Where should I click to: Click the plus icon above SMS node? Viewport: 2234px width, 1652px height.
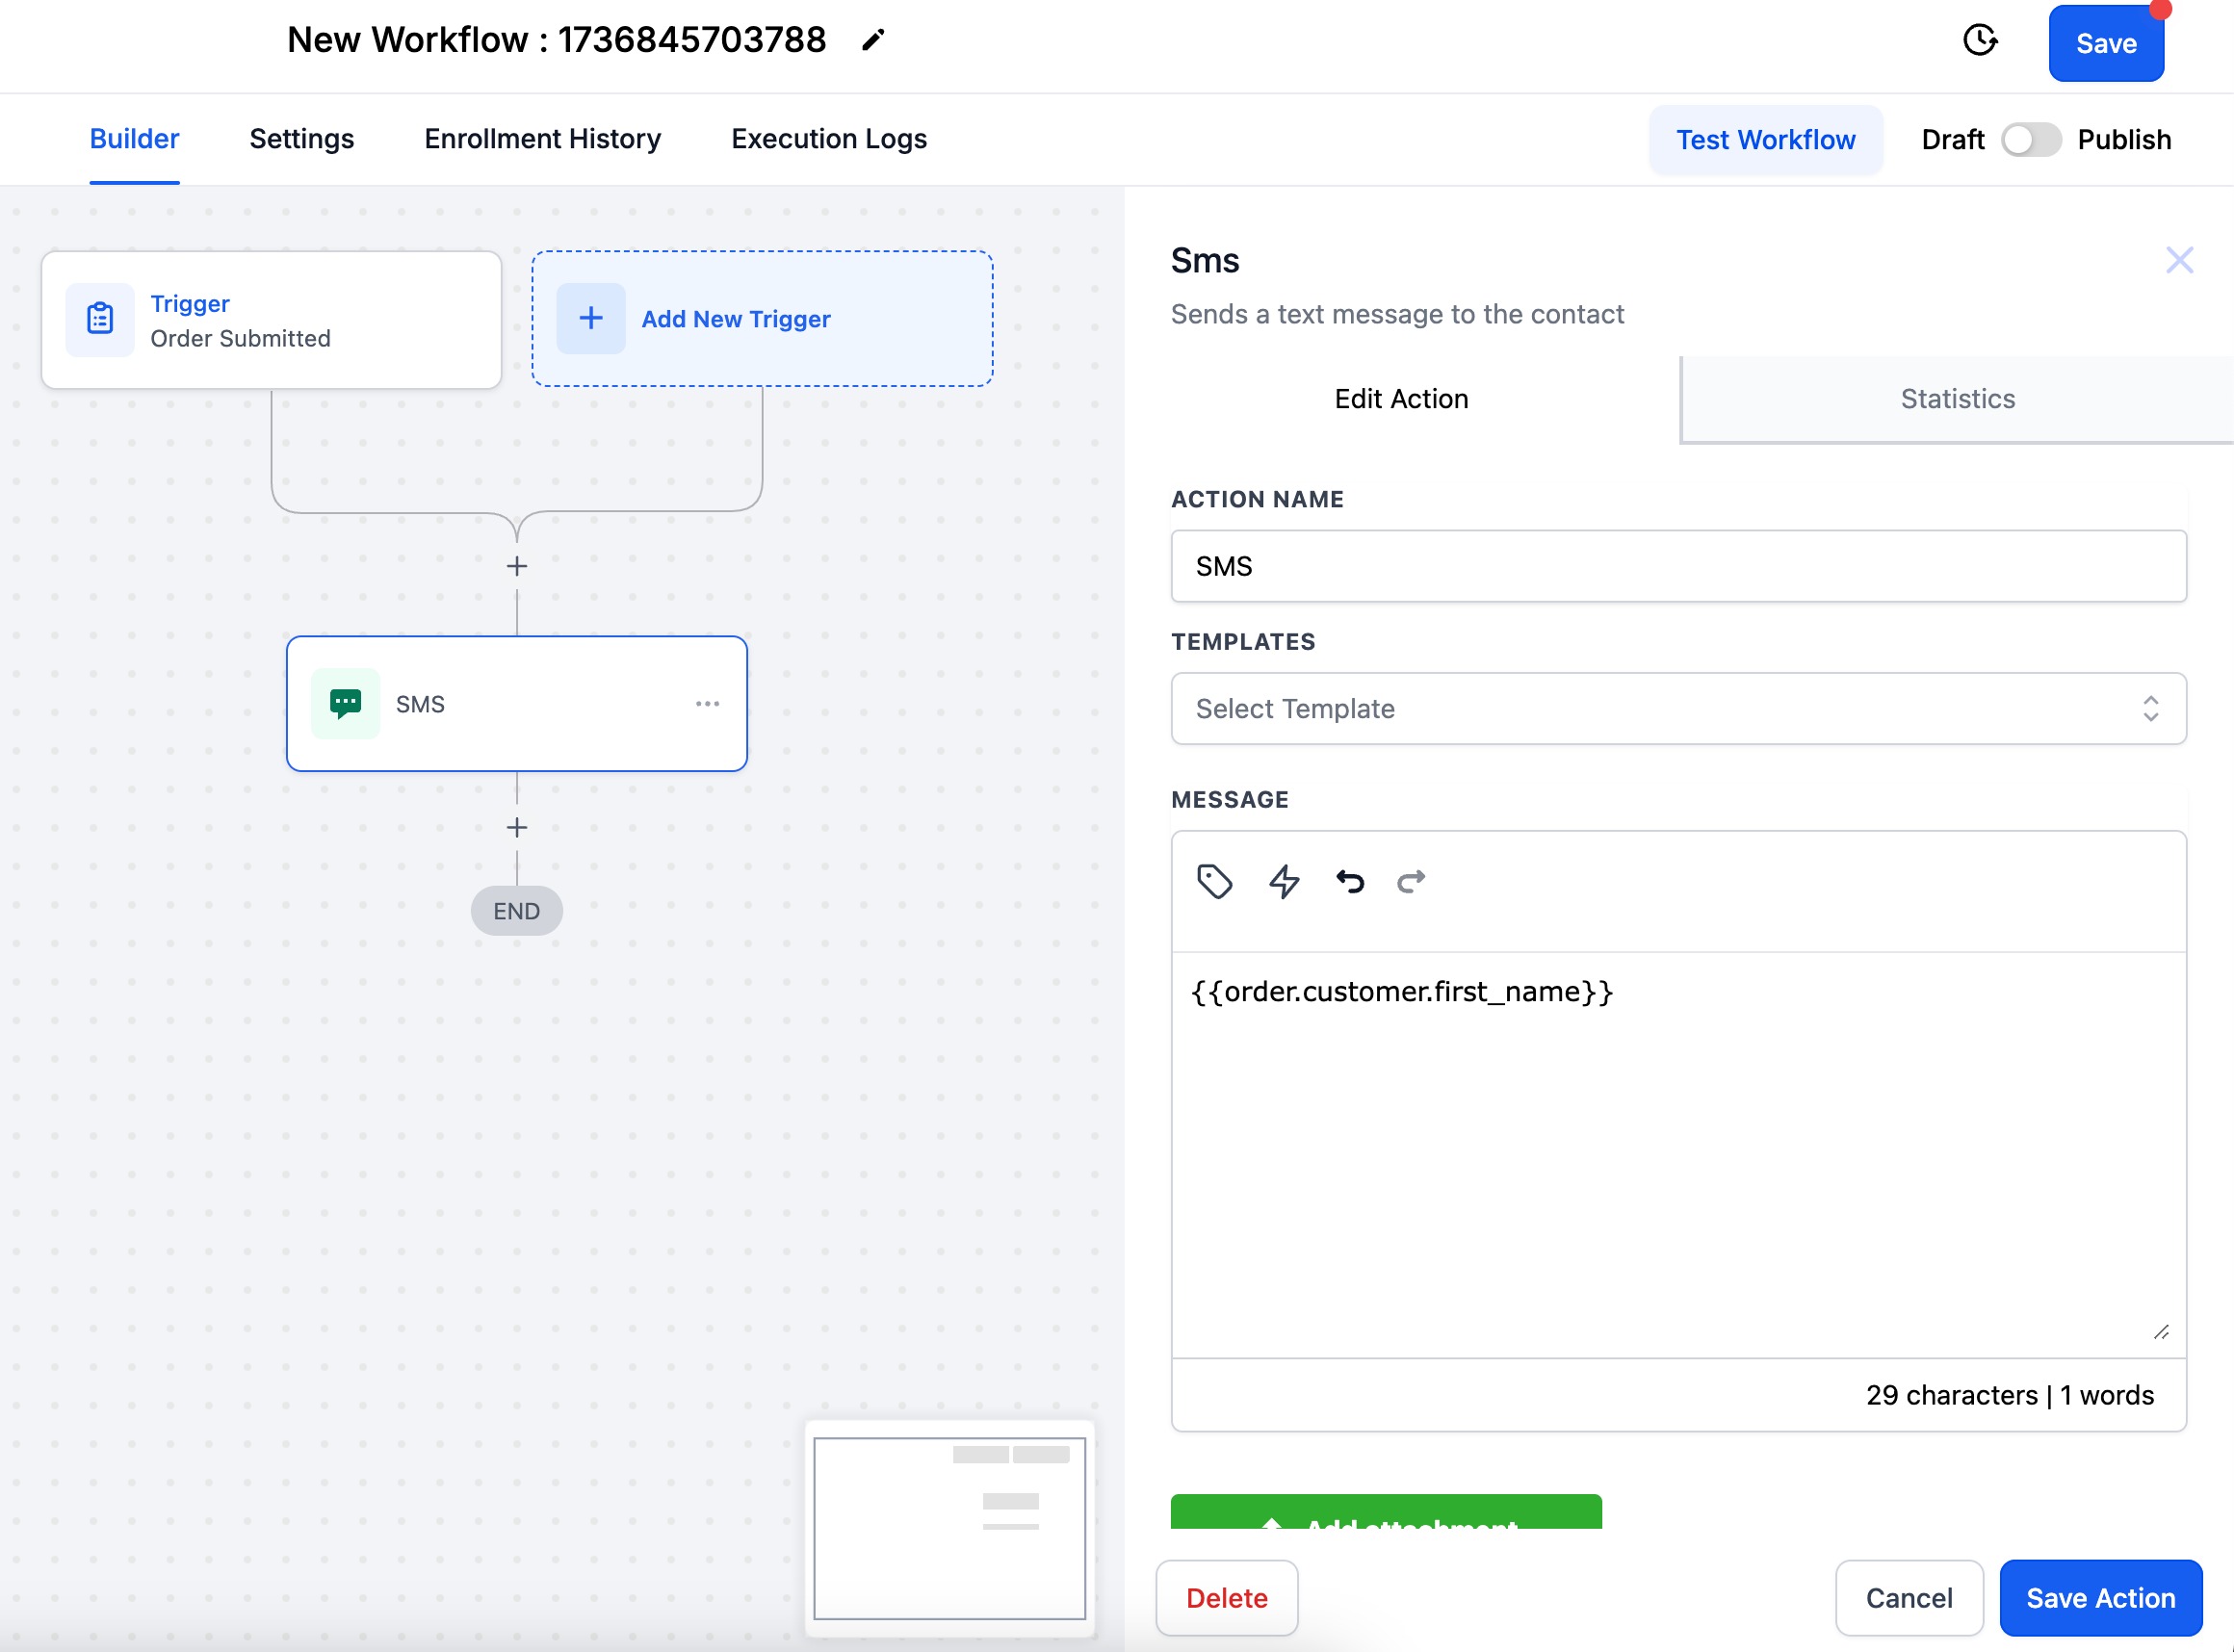coord(516,566)
